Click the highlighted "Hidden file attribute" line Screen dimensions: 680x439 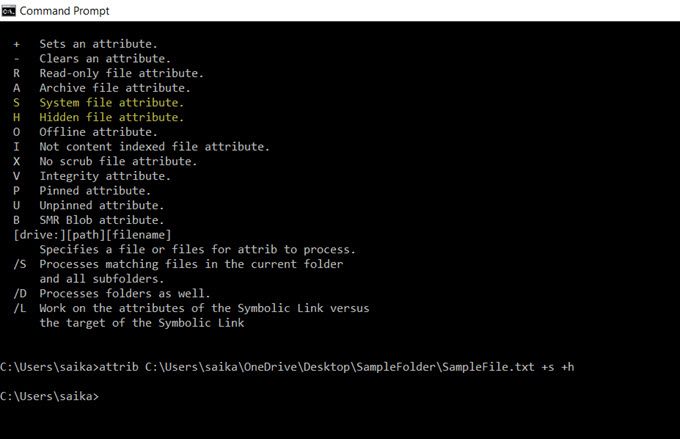pyautogui.click(x=111, y=117)
